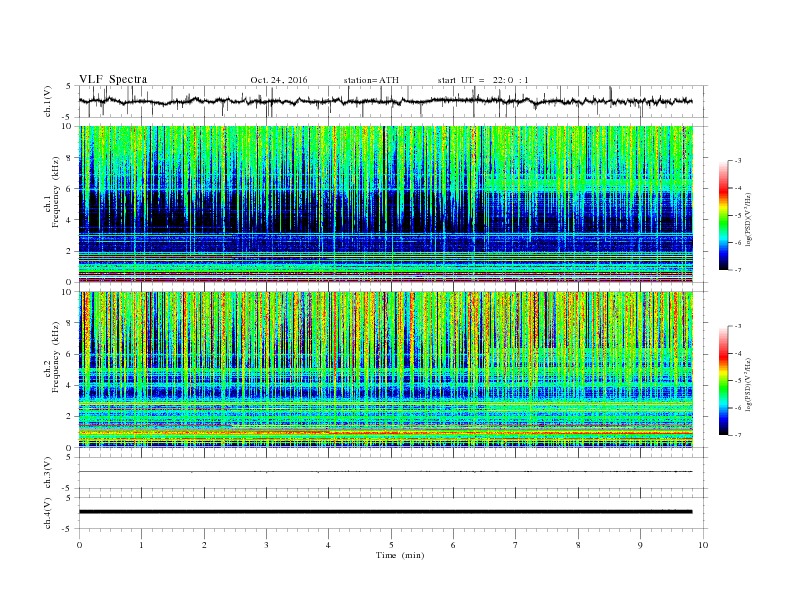The height and width of the screenshot is (612, 792).
Task: Click the 'start UT = 22:0 :1' label
Action: (x=483, y=80)
